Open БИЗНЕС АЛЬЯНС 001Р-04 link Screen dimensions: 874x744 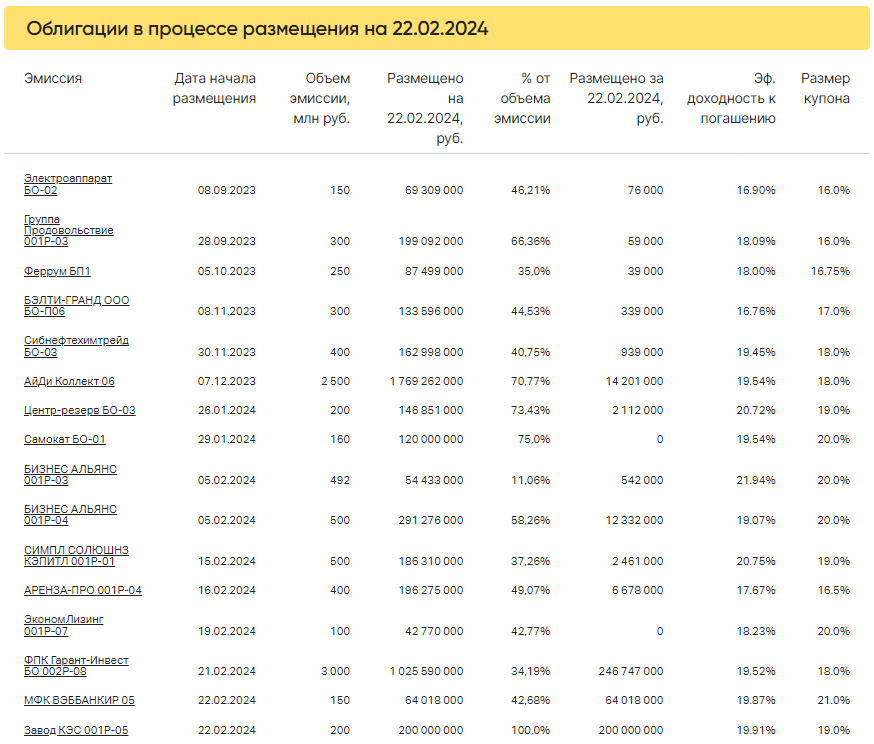pyautogui.click(x=70, y=514)
